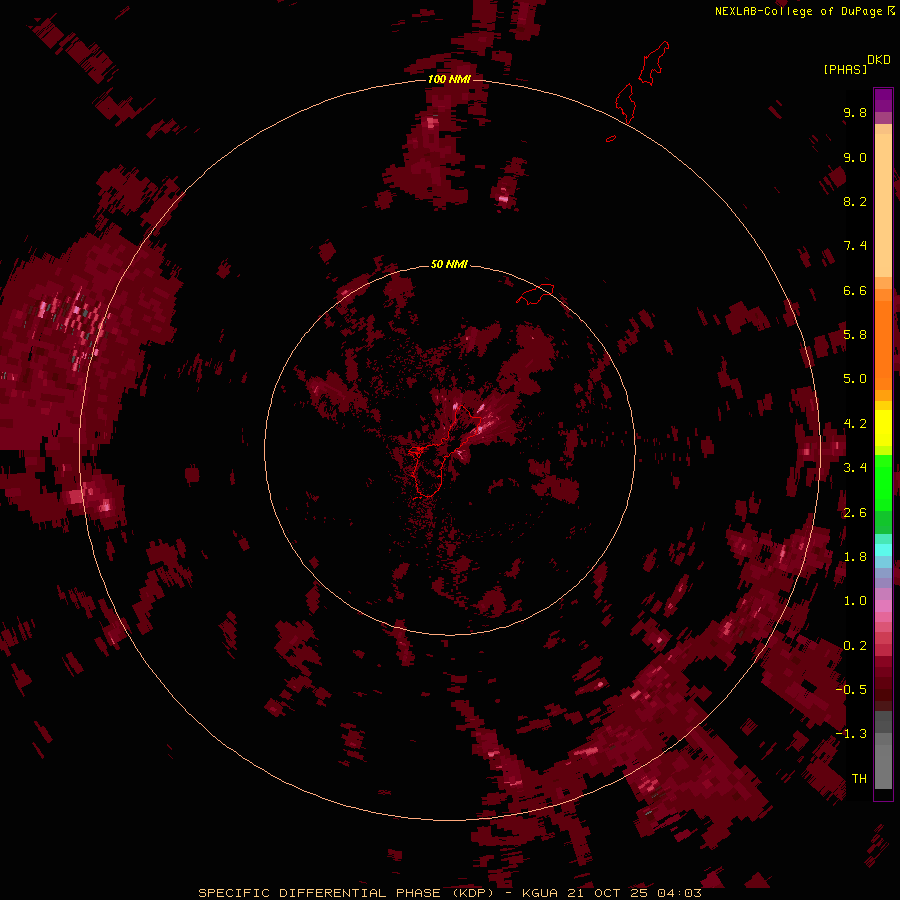Click the topmost island outline in upper right
Viewport: 900px width, 900px height.
654,63
